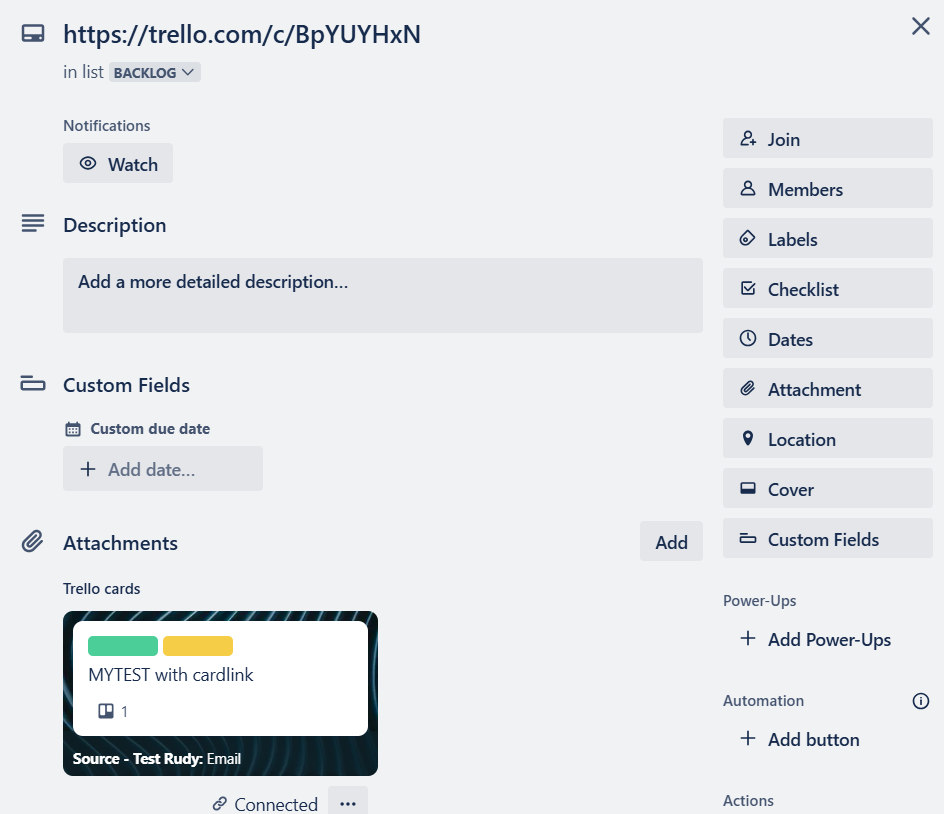Open the Attachment sidebar option
Image resolution: width=944 pixels, height=814 pixels.
[828, 388]
